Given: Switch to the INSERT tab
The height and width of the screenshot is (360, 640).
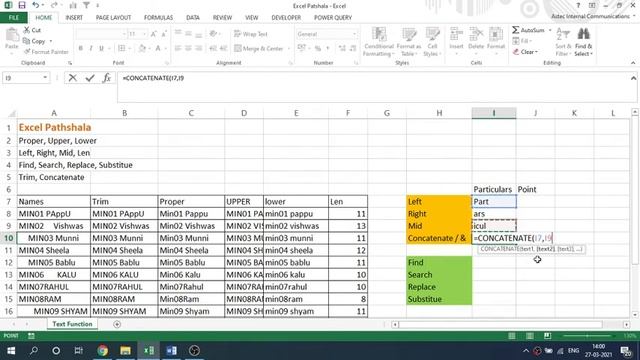Looking at the screenshot, I should pyautogui.click(x=74, y=18).
